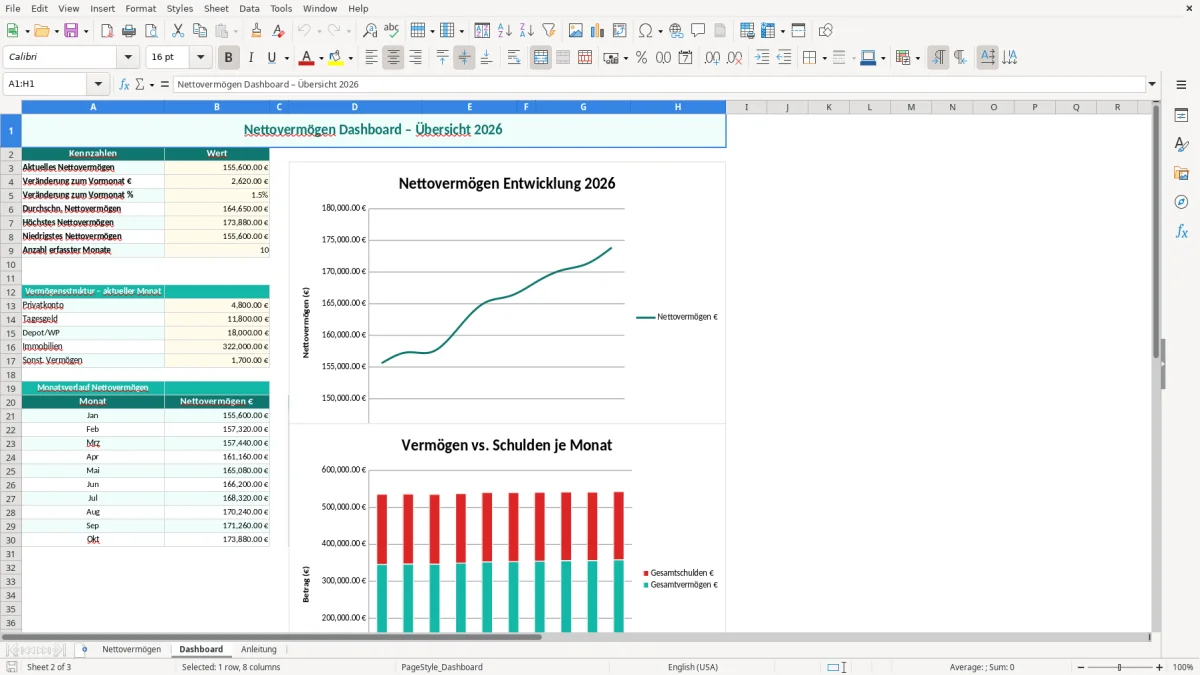Image resolution: width=1200 pixels, height=675 pixels.
Task: Open the sidebar Functions deck
Action: pos(1181,231)
